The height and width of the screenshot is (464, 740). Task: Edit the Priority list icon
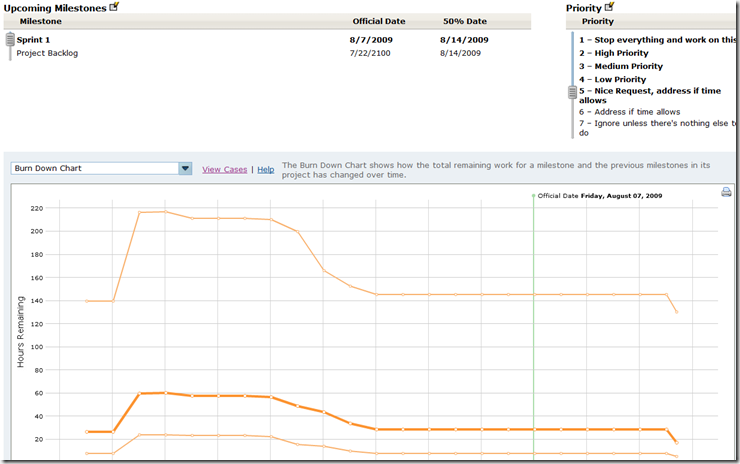610,7
